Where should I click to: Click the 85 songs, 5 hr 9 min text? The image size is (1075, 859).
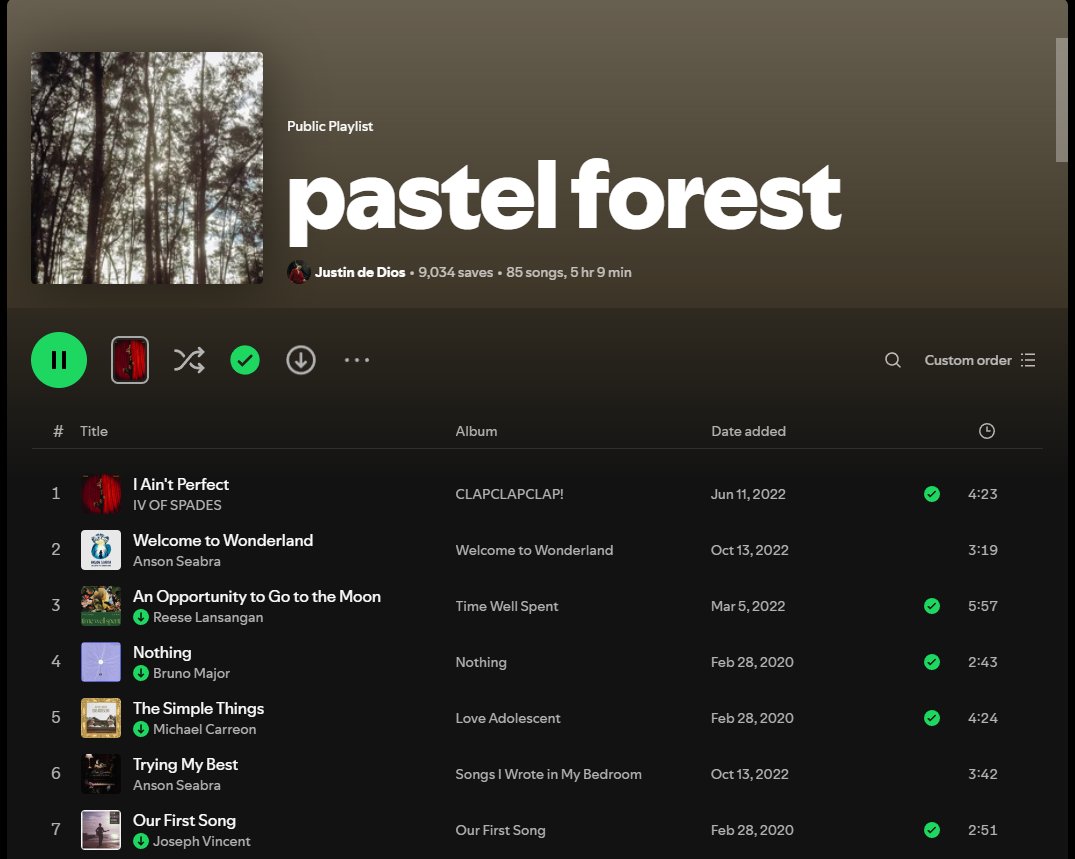(x=569, y=272)
